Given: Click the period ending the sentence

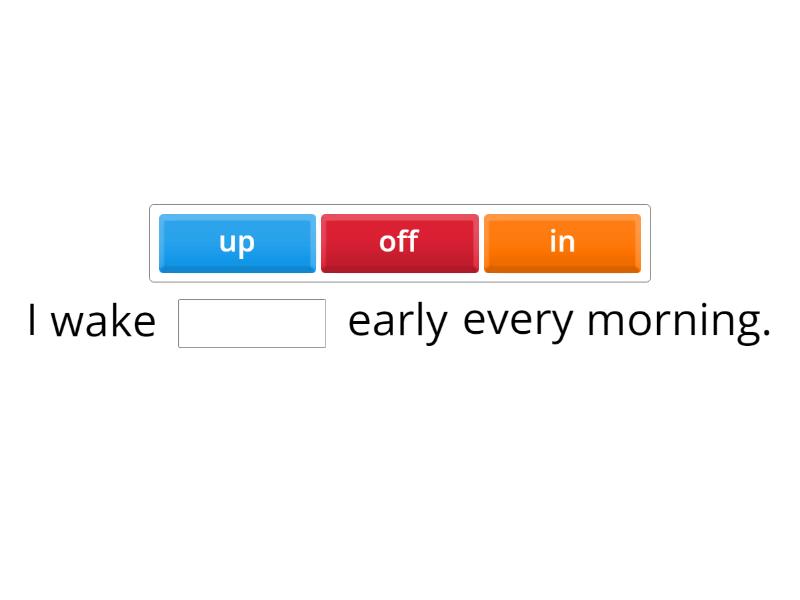Looking at the screenshot, I should click(768, 330).
